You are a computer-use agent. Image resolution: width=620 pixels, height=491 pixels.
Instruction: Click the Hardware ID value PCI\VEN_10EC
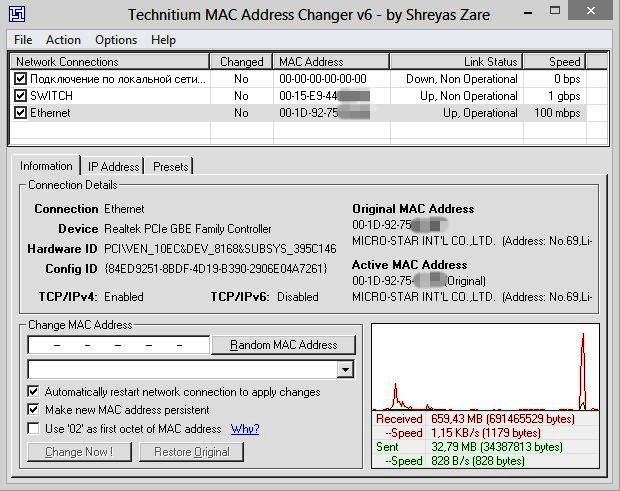(220, 249)
